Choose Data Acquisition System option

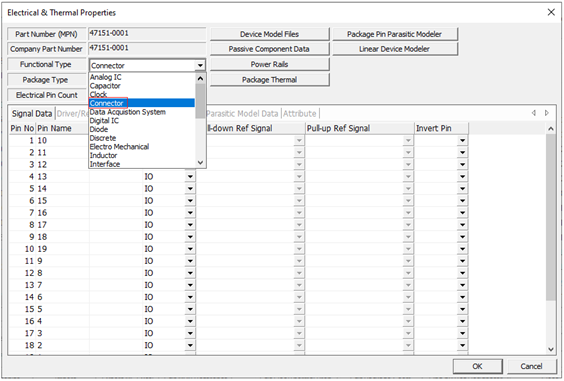pyautogui.click(x=142, y=112)
